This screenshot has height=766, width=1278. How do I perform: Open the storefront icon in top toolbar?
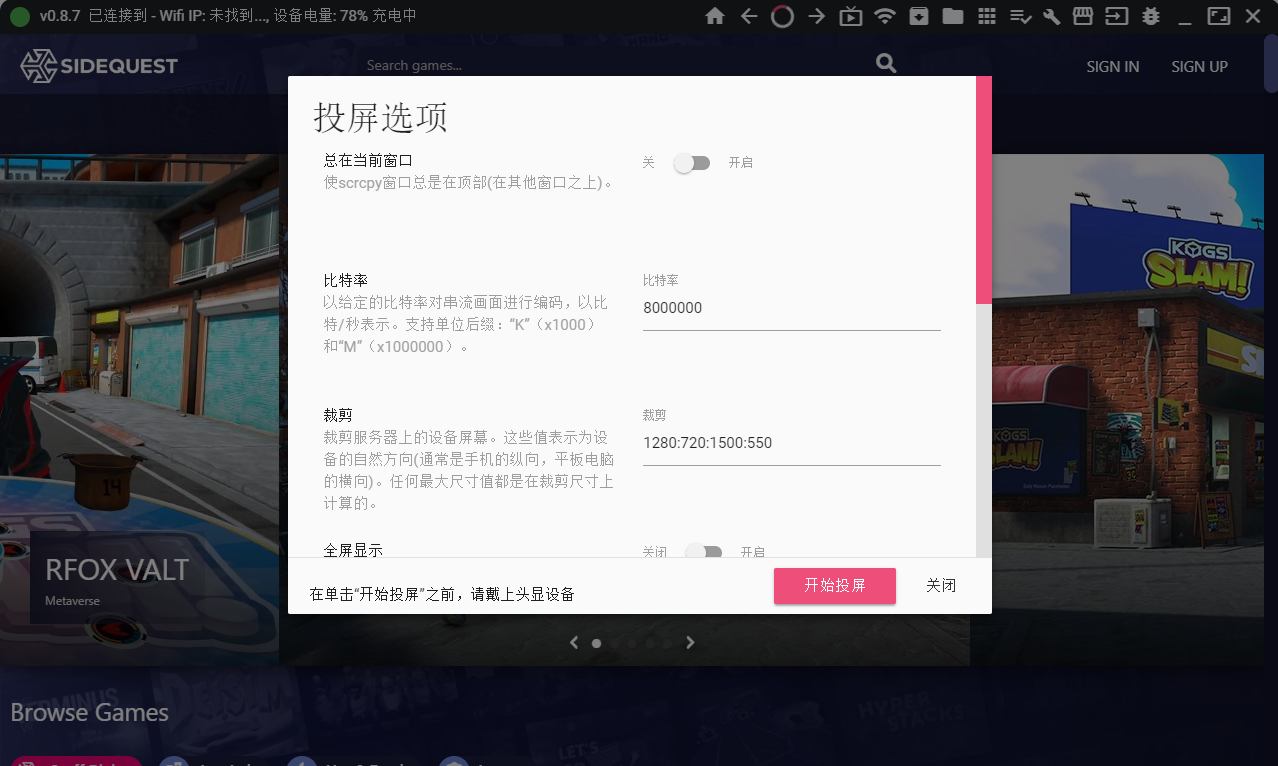[x=1082, y=16]
